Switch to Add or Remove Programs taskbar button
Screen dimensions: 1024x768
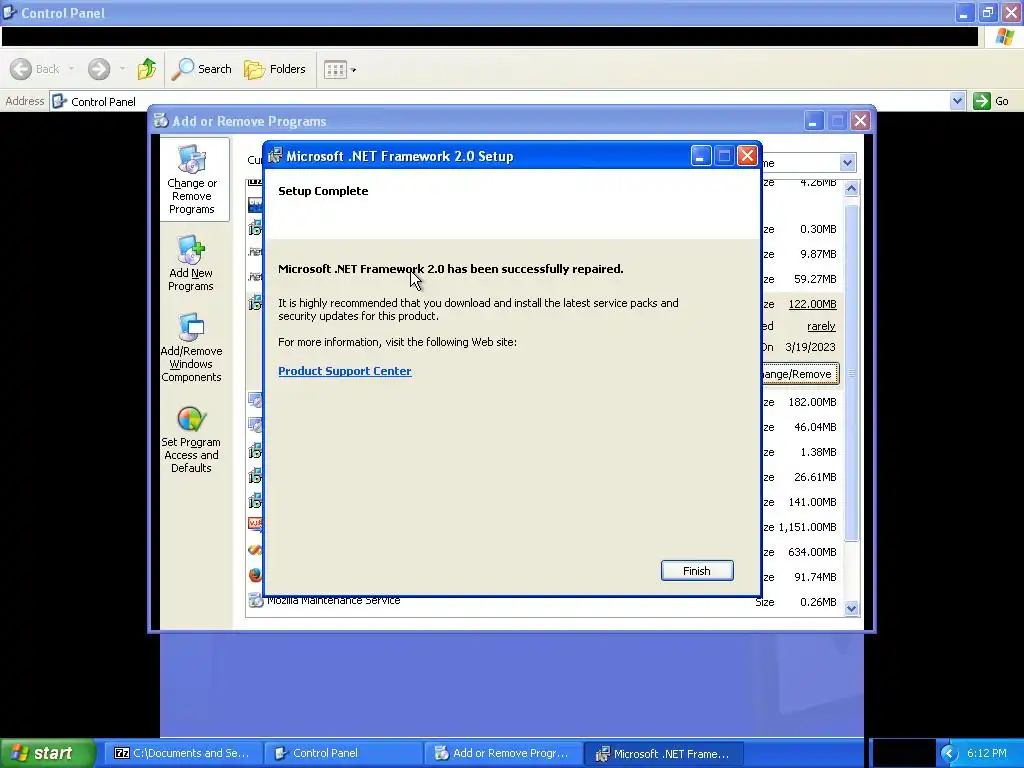tap(503, 754)
